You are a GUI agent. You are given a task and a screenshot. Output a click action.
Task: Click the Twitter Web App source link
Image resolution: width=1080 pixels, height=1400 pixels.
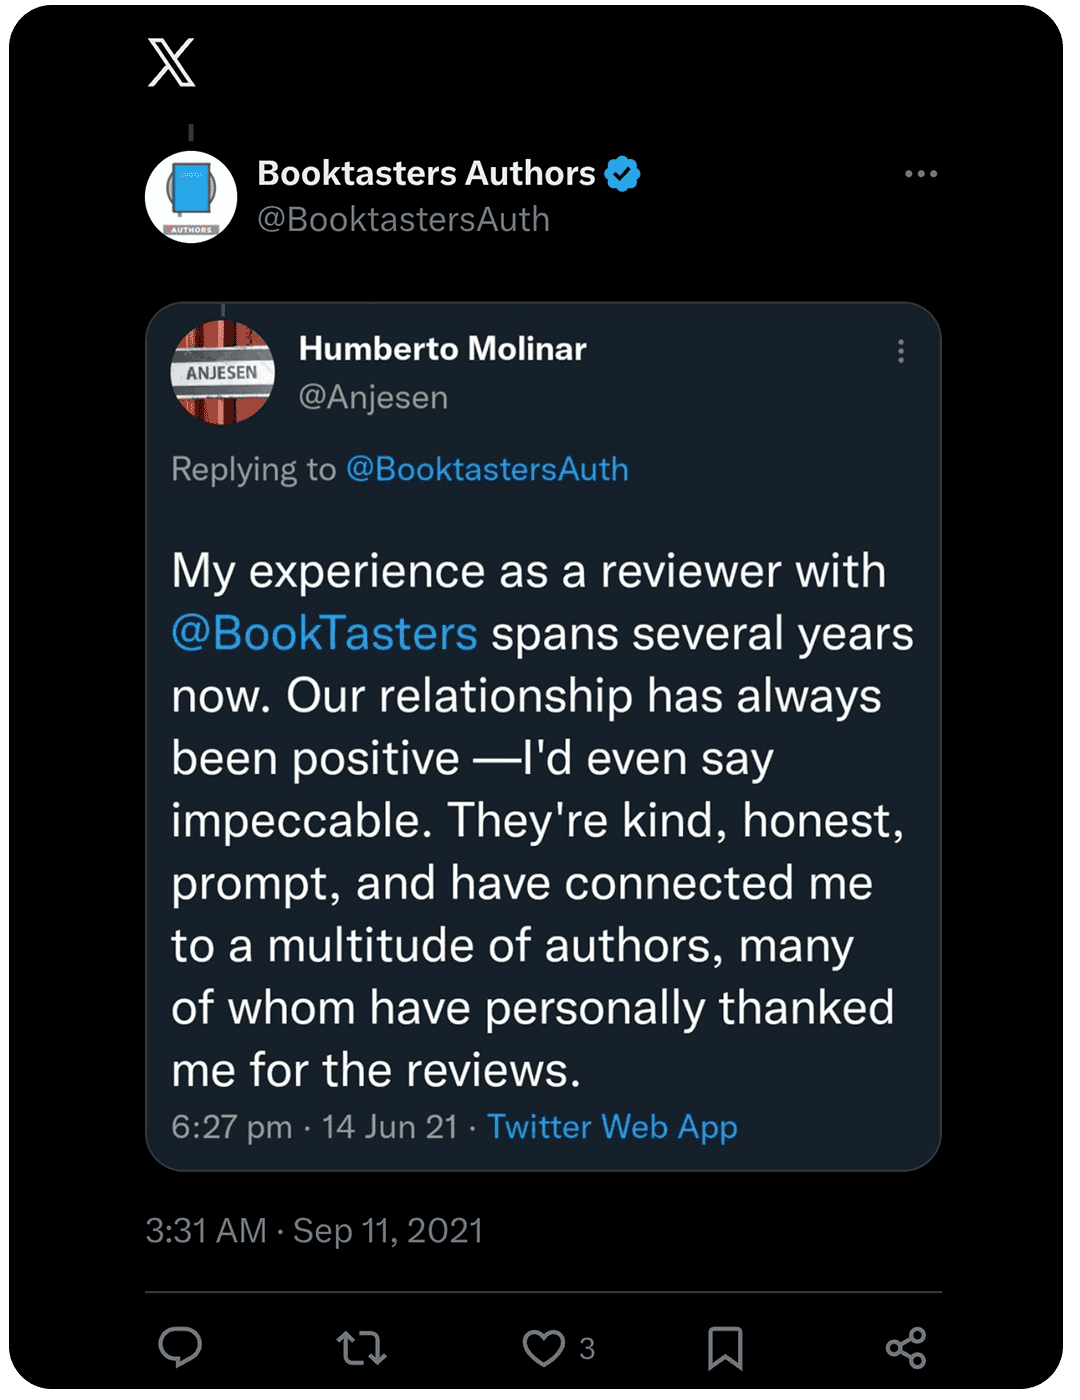(612, 1127)
